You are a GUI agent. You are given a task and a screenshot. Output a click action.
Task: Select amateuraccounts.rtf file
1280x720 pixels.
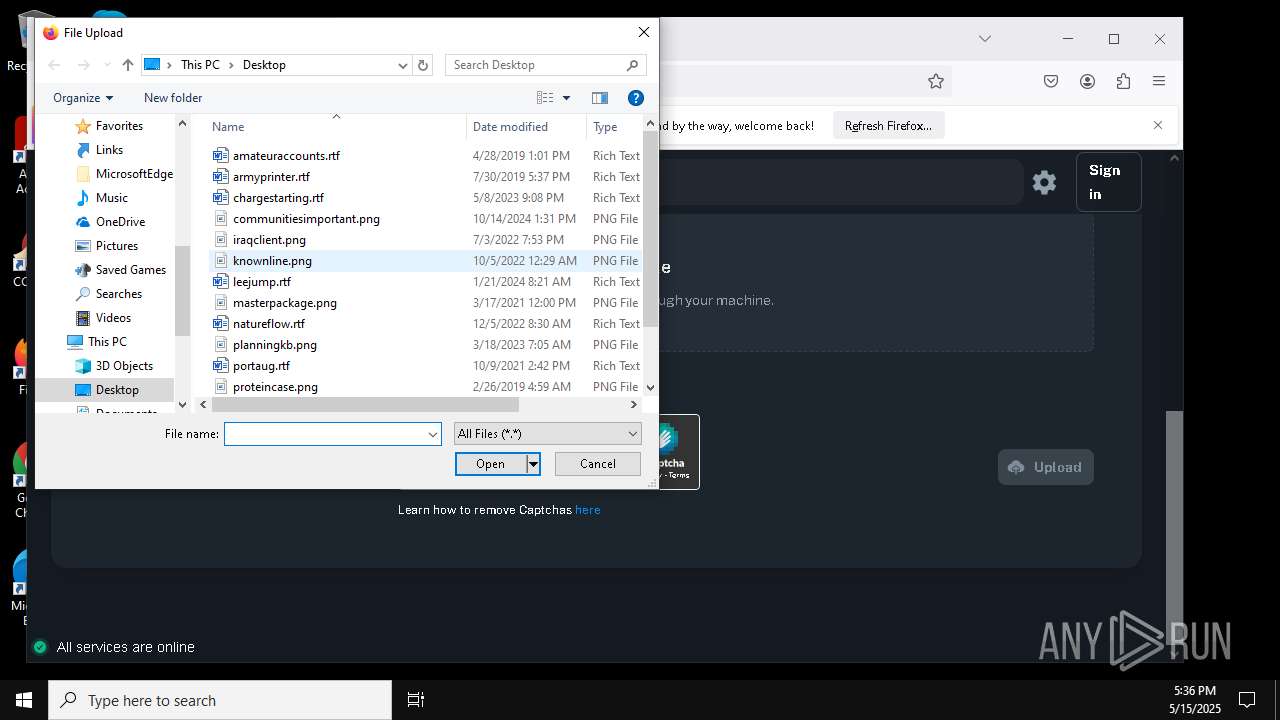[286, 156]
